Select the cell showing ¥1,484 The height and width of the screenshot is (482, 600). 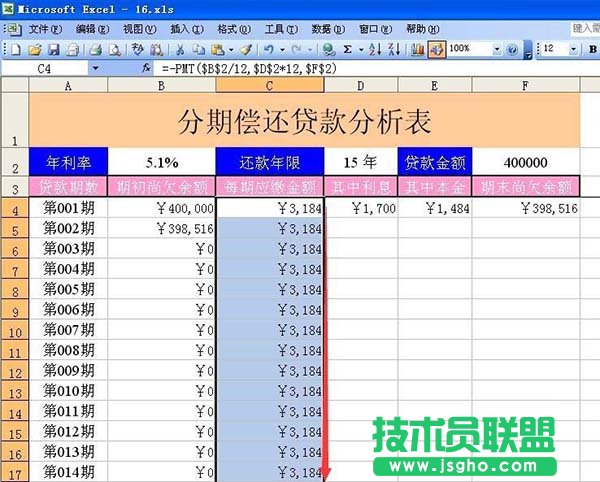[435, 208]
